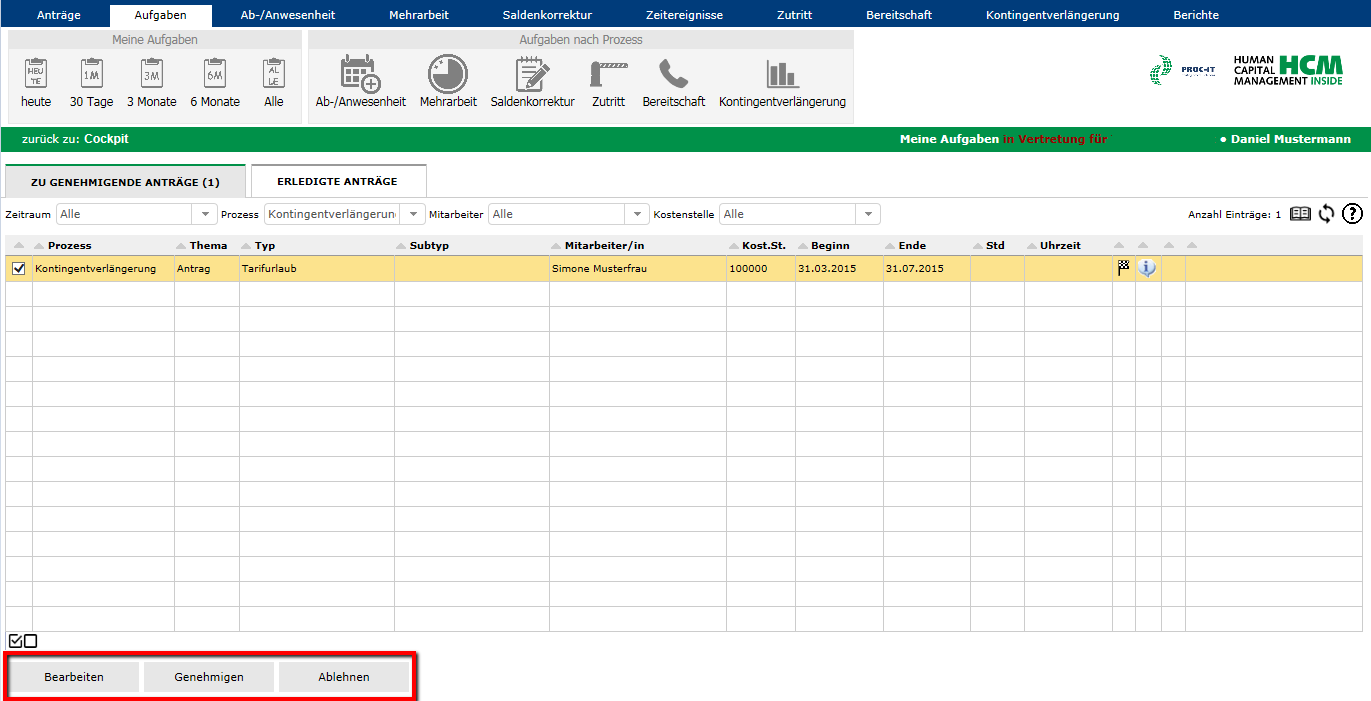Reject request with Ablehnen button

344,677
